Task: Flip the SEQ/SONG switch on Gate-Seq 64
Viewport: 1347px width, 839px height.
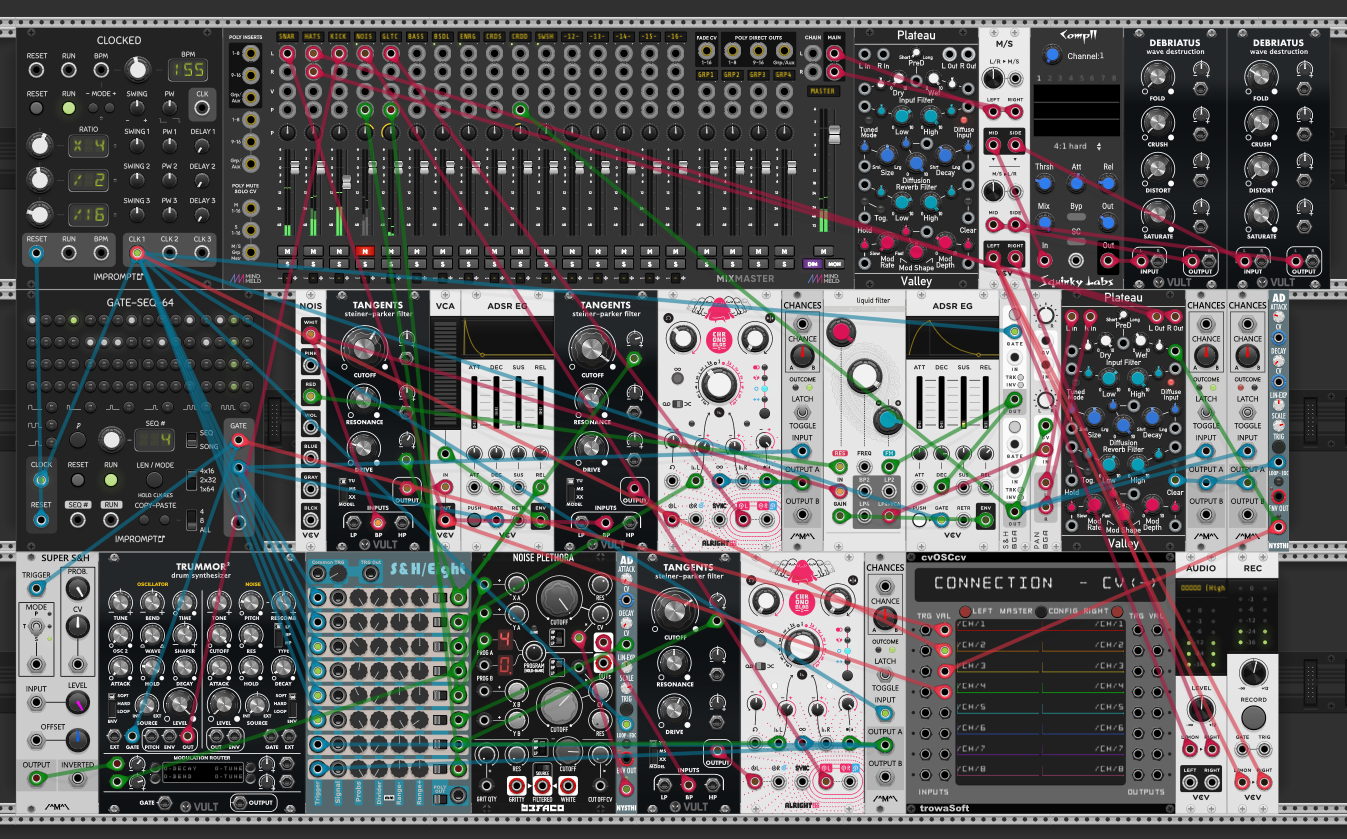Action: pyautogui.click(x=192, y=440)
